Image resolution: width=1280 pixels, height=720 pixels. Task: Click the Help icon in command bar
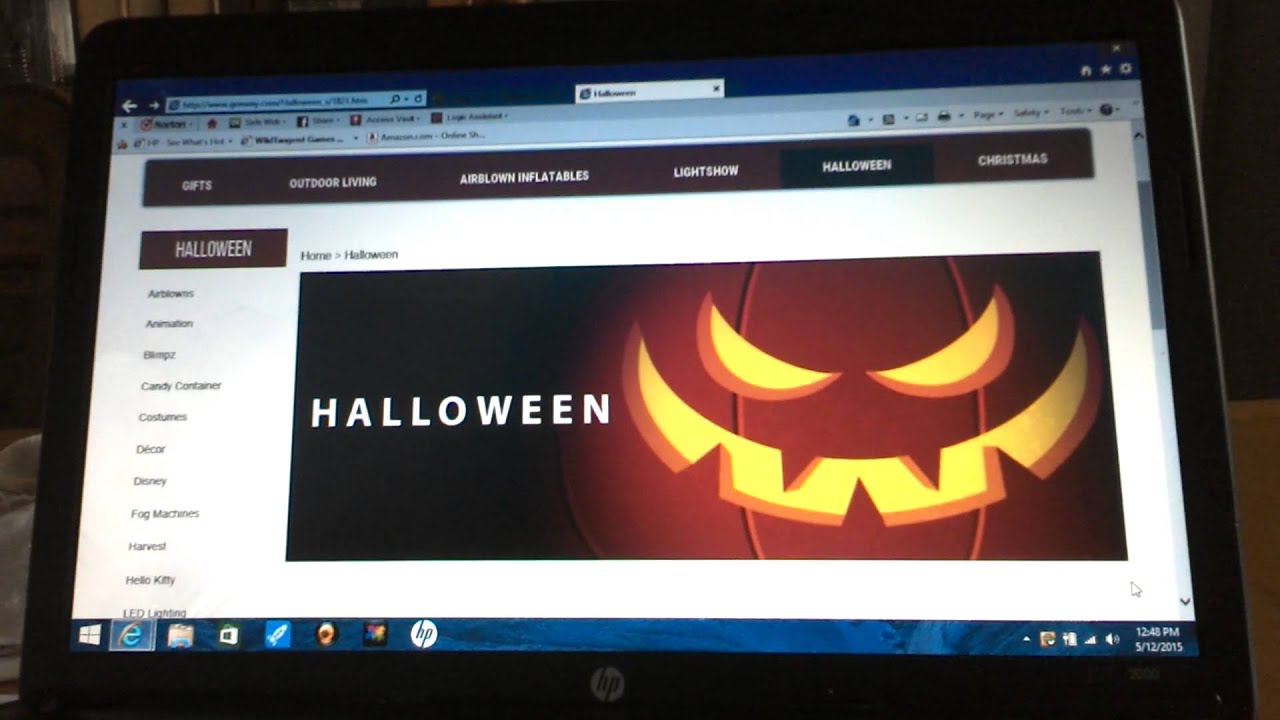click(1106, 109)
